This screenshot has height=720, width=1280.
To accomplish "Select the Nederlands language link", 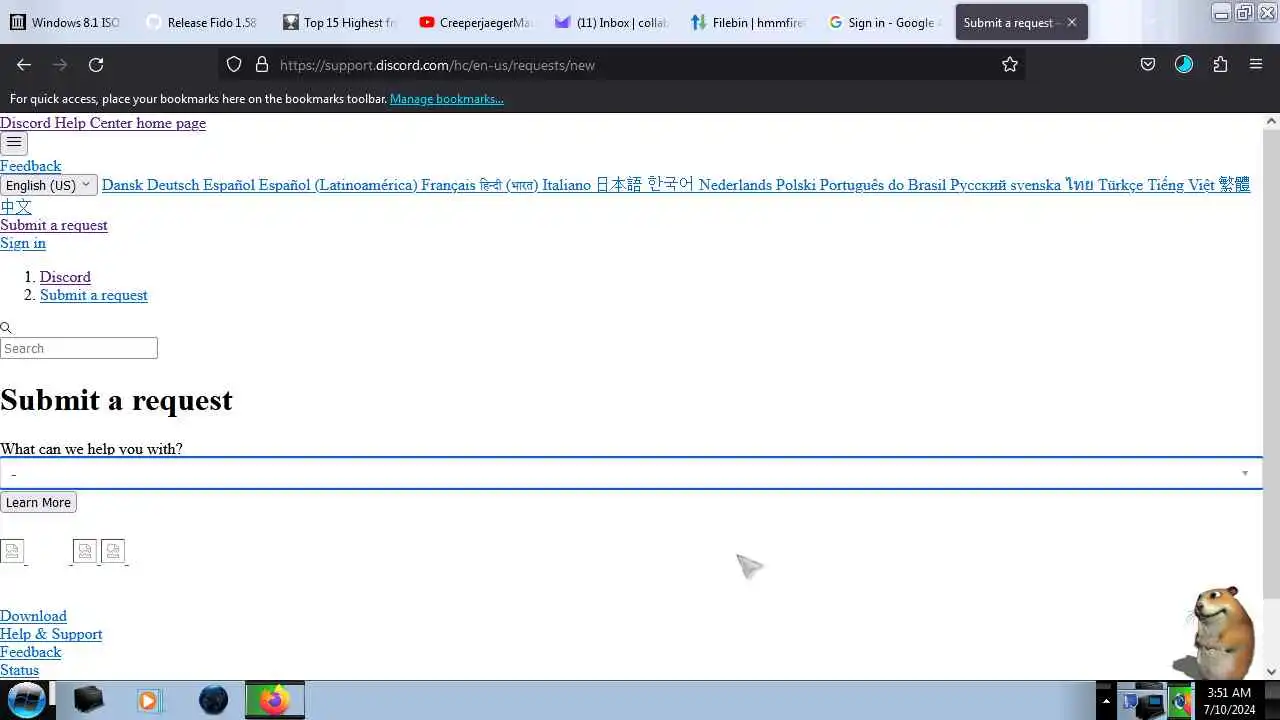I will (735, 185).
